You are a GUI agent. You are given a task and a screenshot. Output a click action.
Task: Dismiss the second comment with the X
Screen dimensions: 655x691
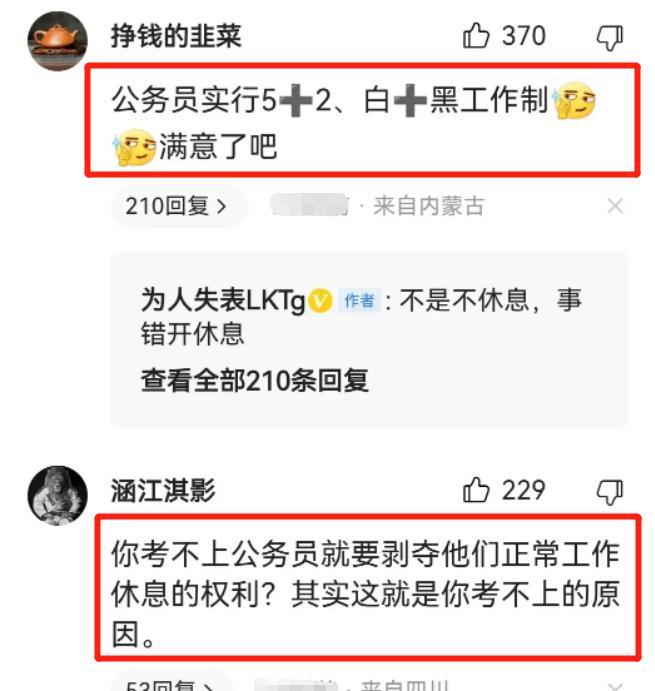point(615,687)
